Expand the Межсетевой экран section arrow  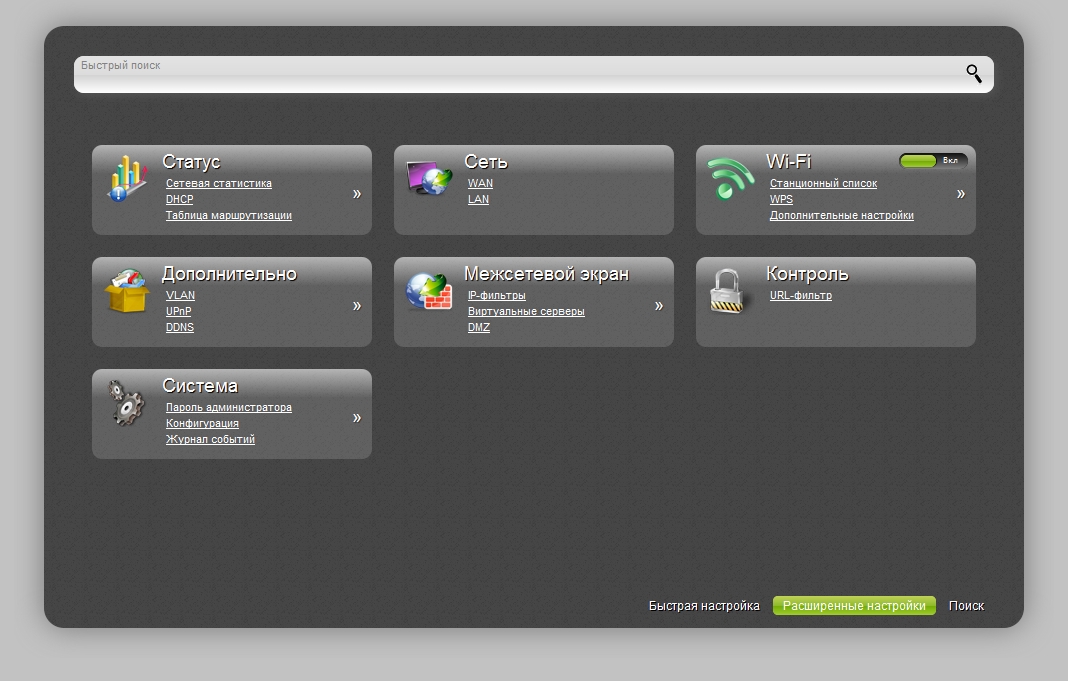point(659,306)
